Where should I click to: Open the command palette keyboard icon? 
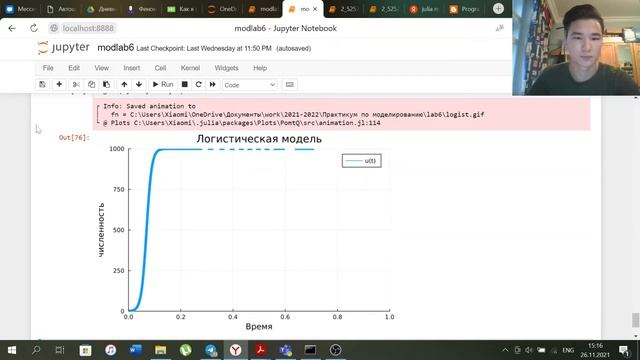(289, 84)
